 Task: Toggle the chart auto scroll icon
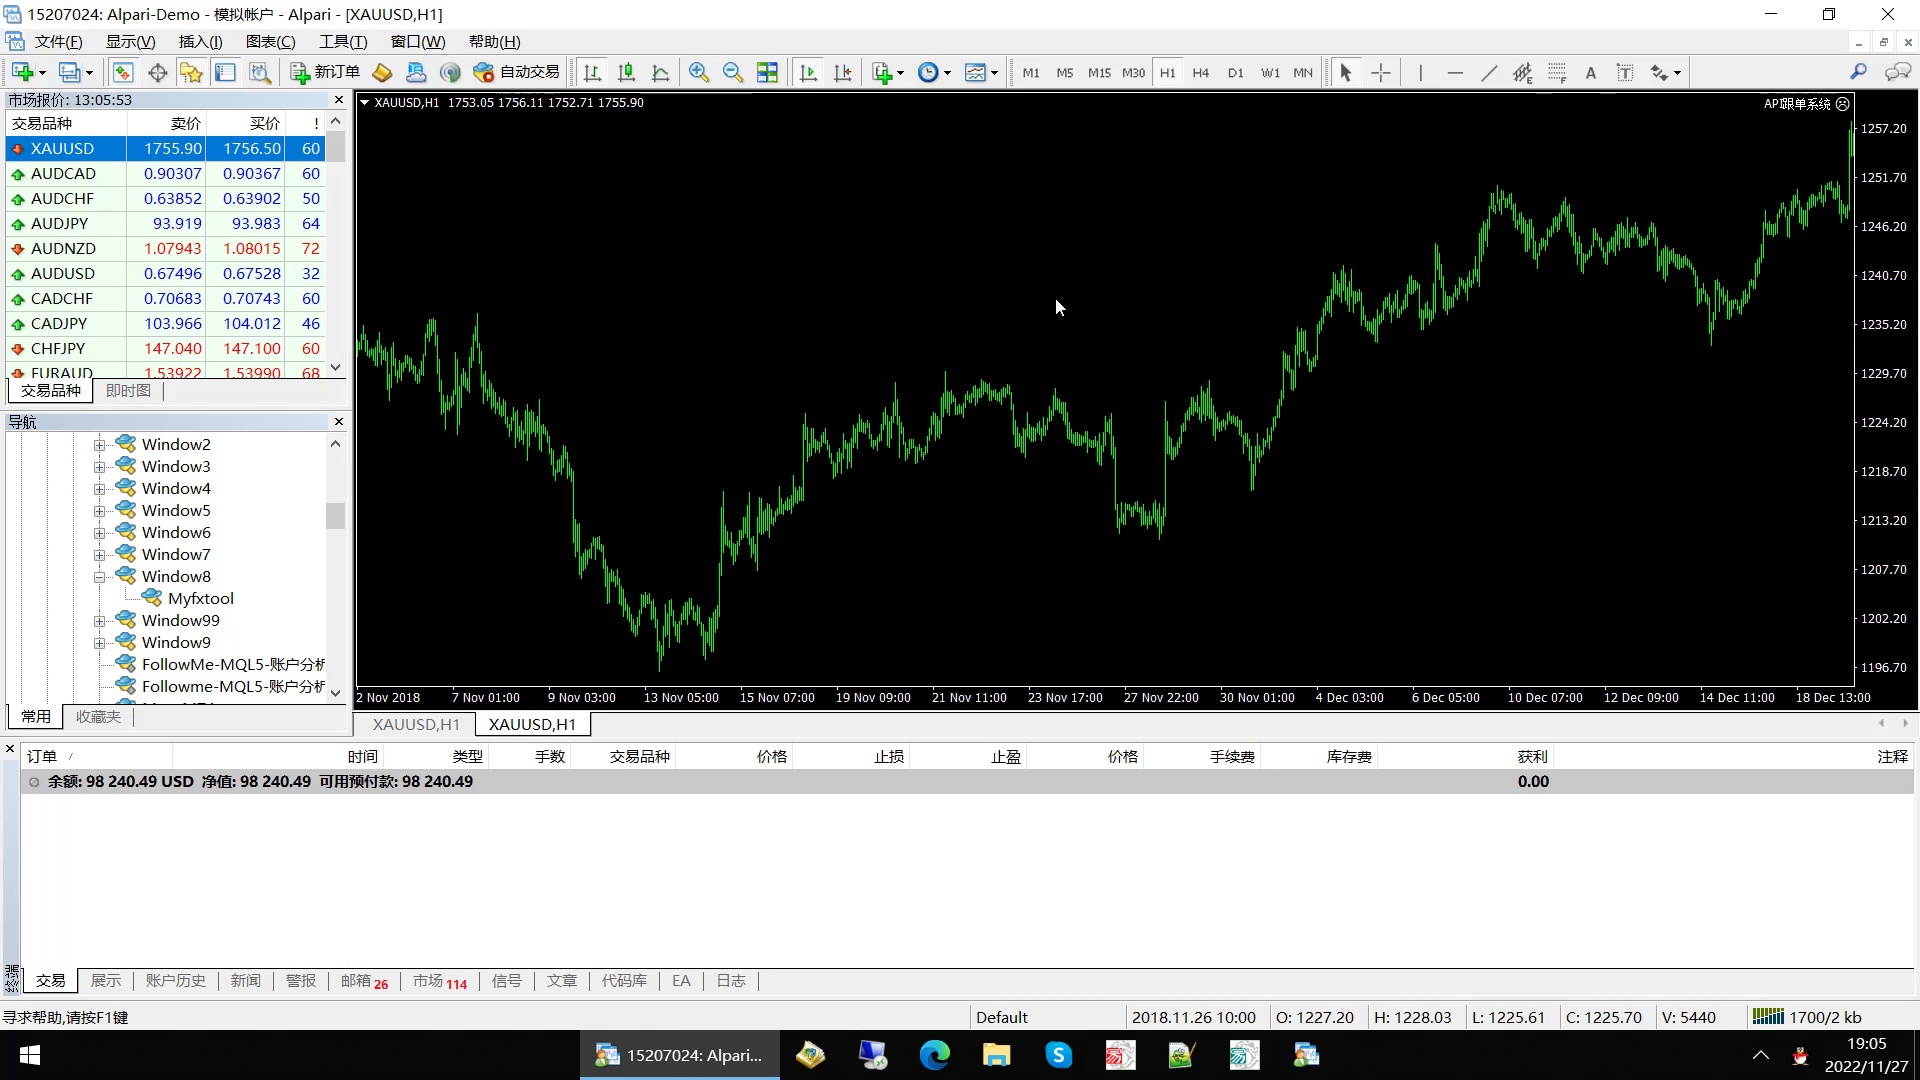(809, 72)
